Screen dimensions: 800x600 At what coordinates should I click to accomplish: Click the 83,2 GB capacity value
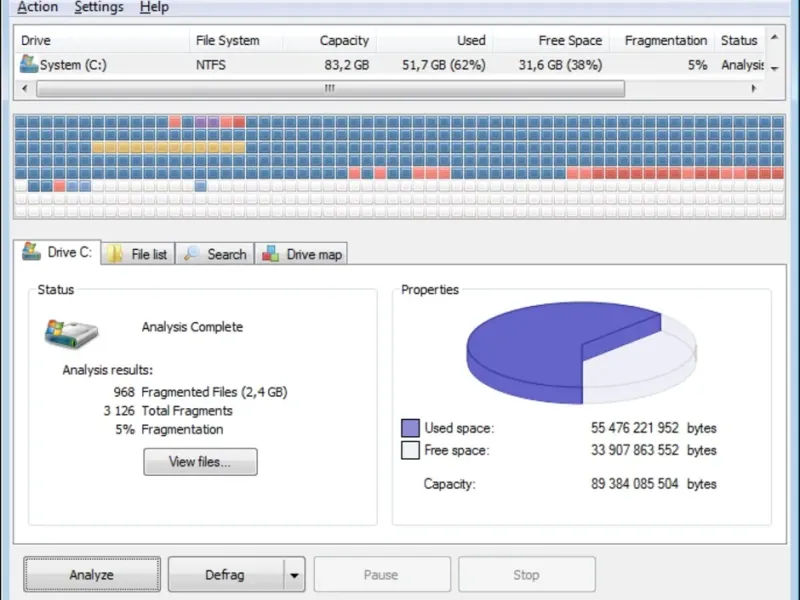tap(346, 65)
